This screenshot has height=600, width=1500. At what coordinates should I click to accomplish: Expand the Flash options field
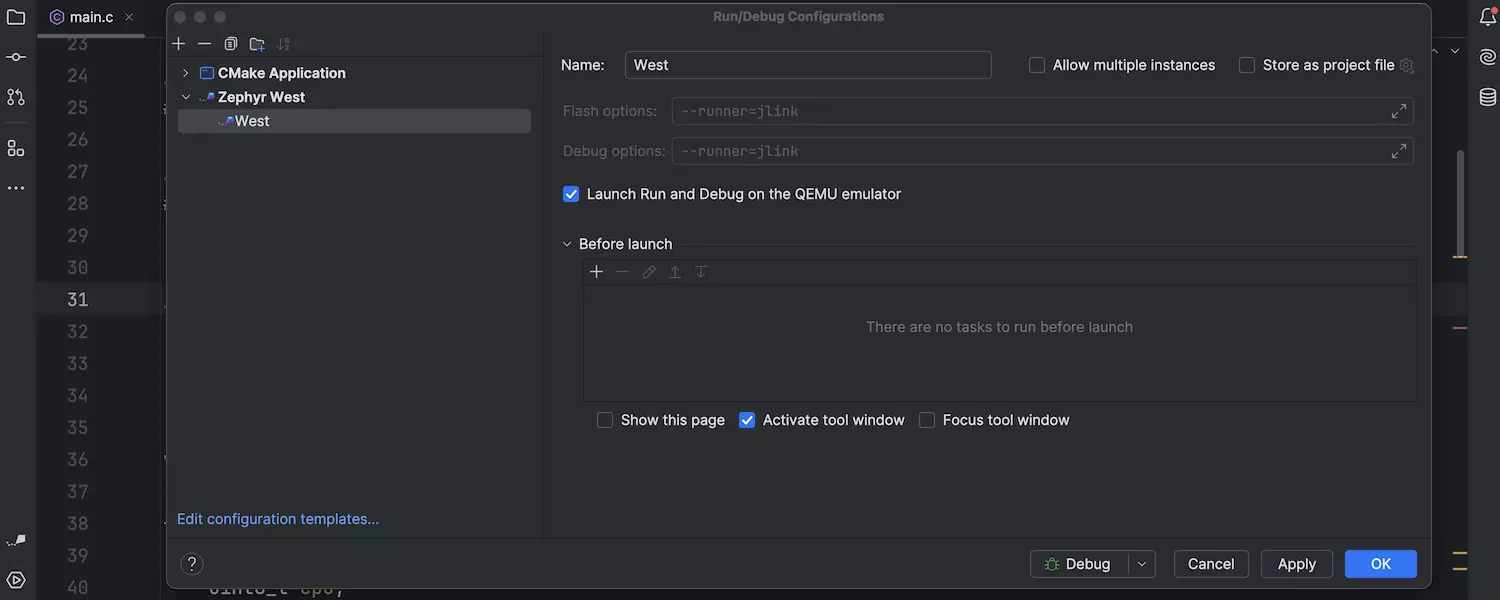click(1398, 112)
